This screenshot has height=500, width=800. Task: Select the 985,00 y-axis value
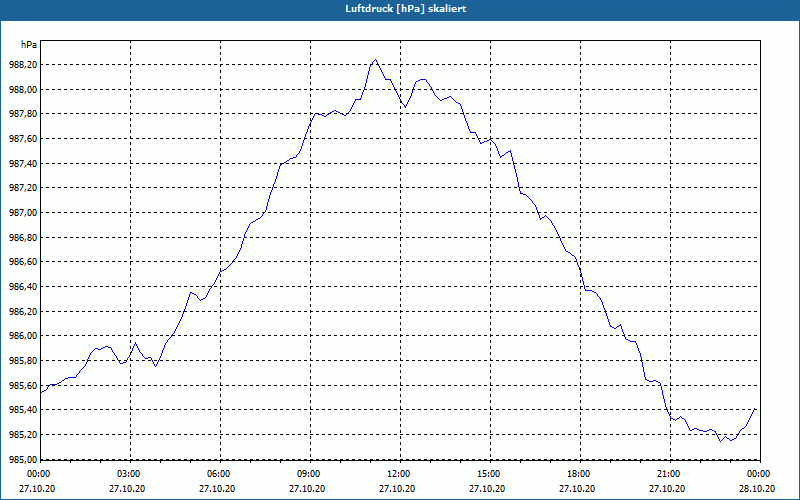pos(23,459)
